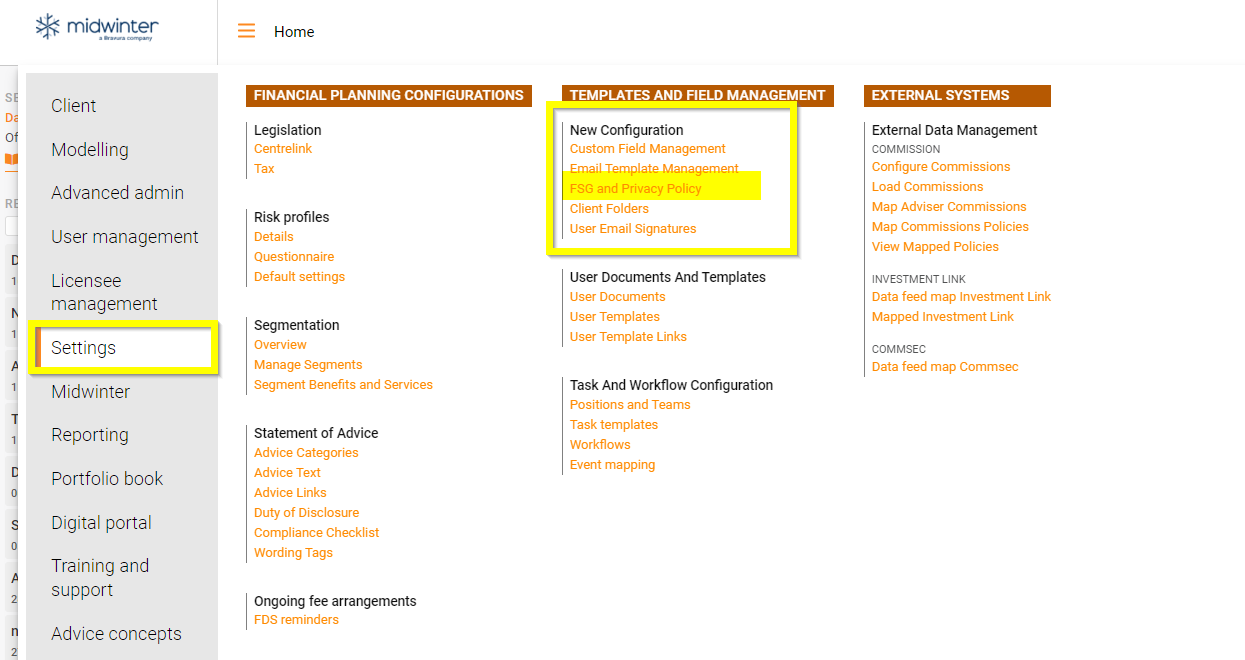Screen dimensions: 1245x660
Task: Click the Risk profiles heading
Action: click(x=291, y=217)
